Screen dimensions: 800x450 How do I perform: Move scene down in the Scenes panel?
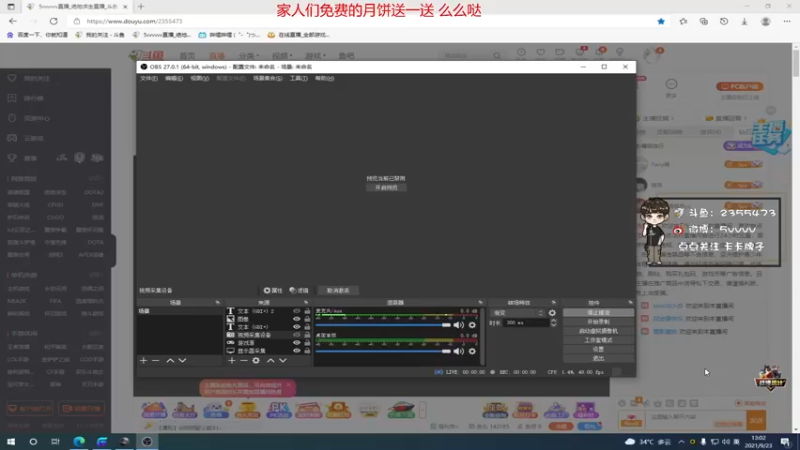click(182, 360)
